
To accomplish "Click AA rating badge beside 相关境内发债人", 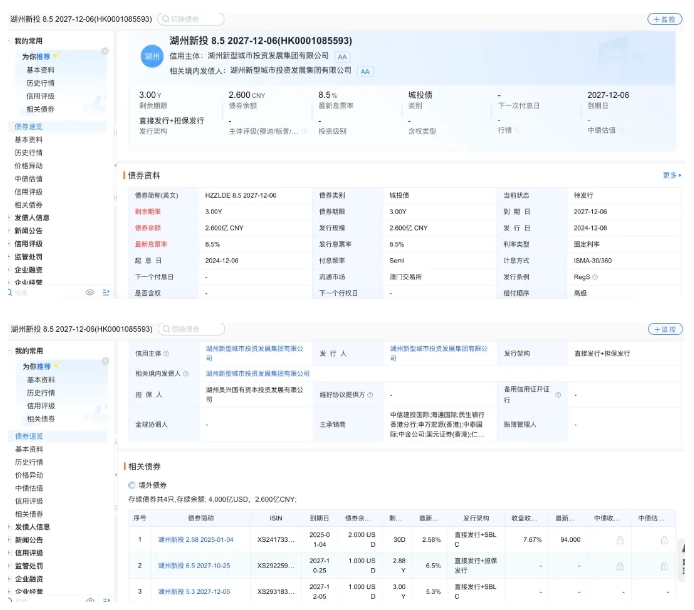I will pos(365,71).
